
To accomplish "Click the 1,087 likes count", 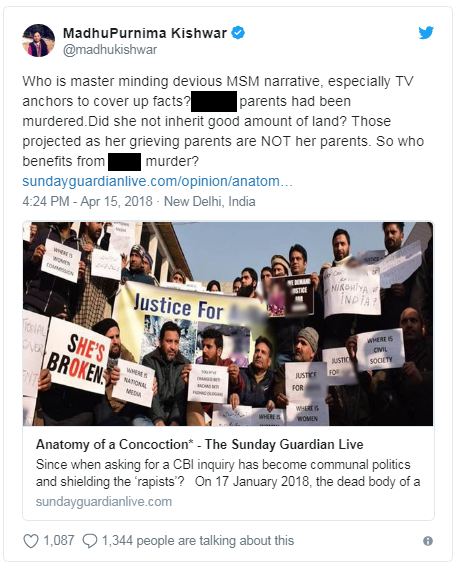I will click(59, 541).
